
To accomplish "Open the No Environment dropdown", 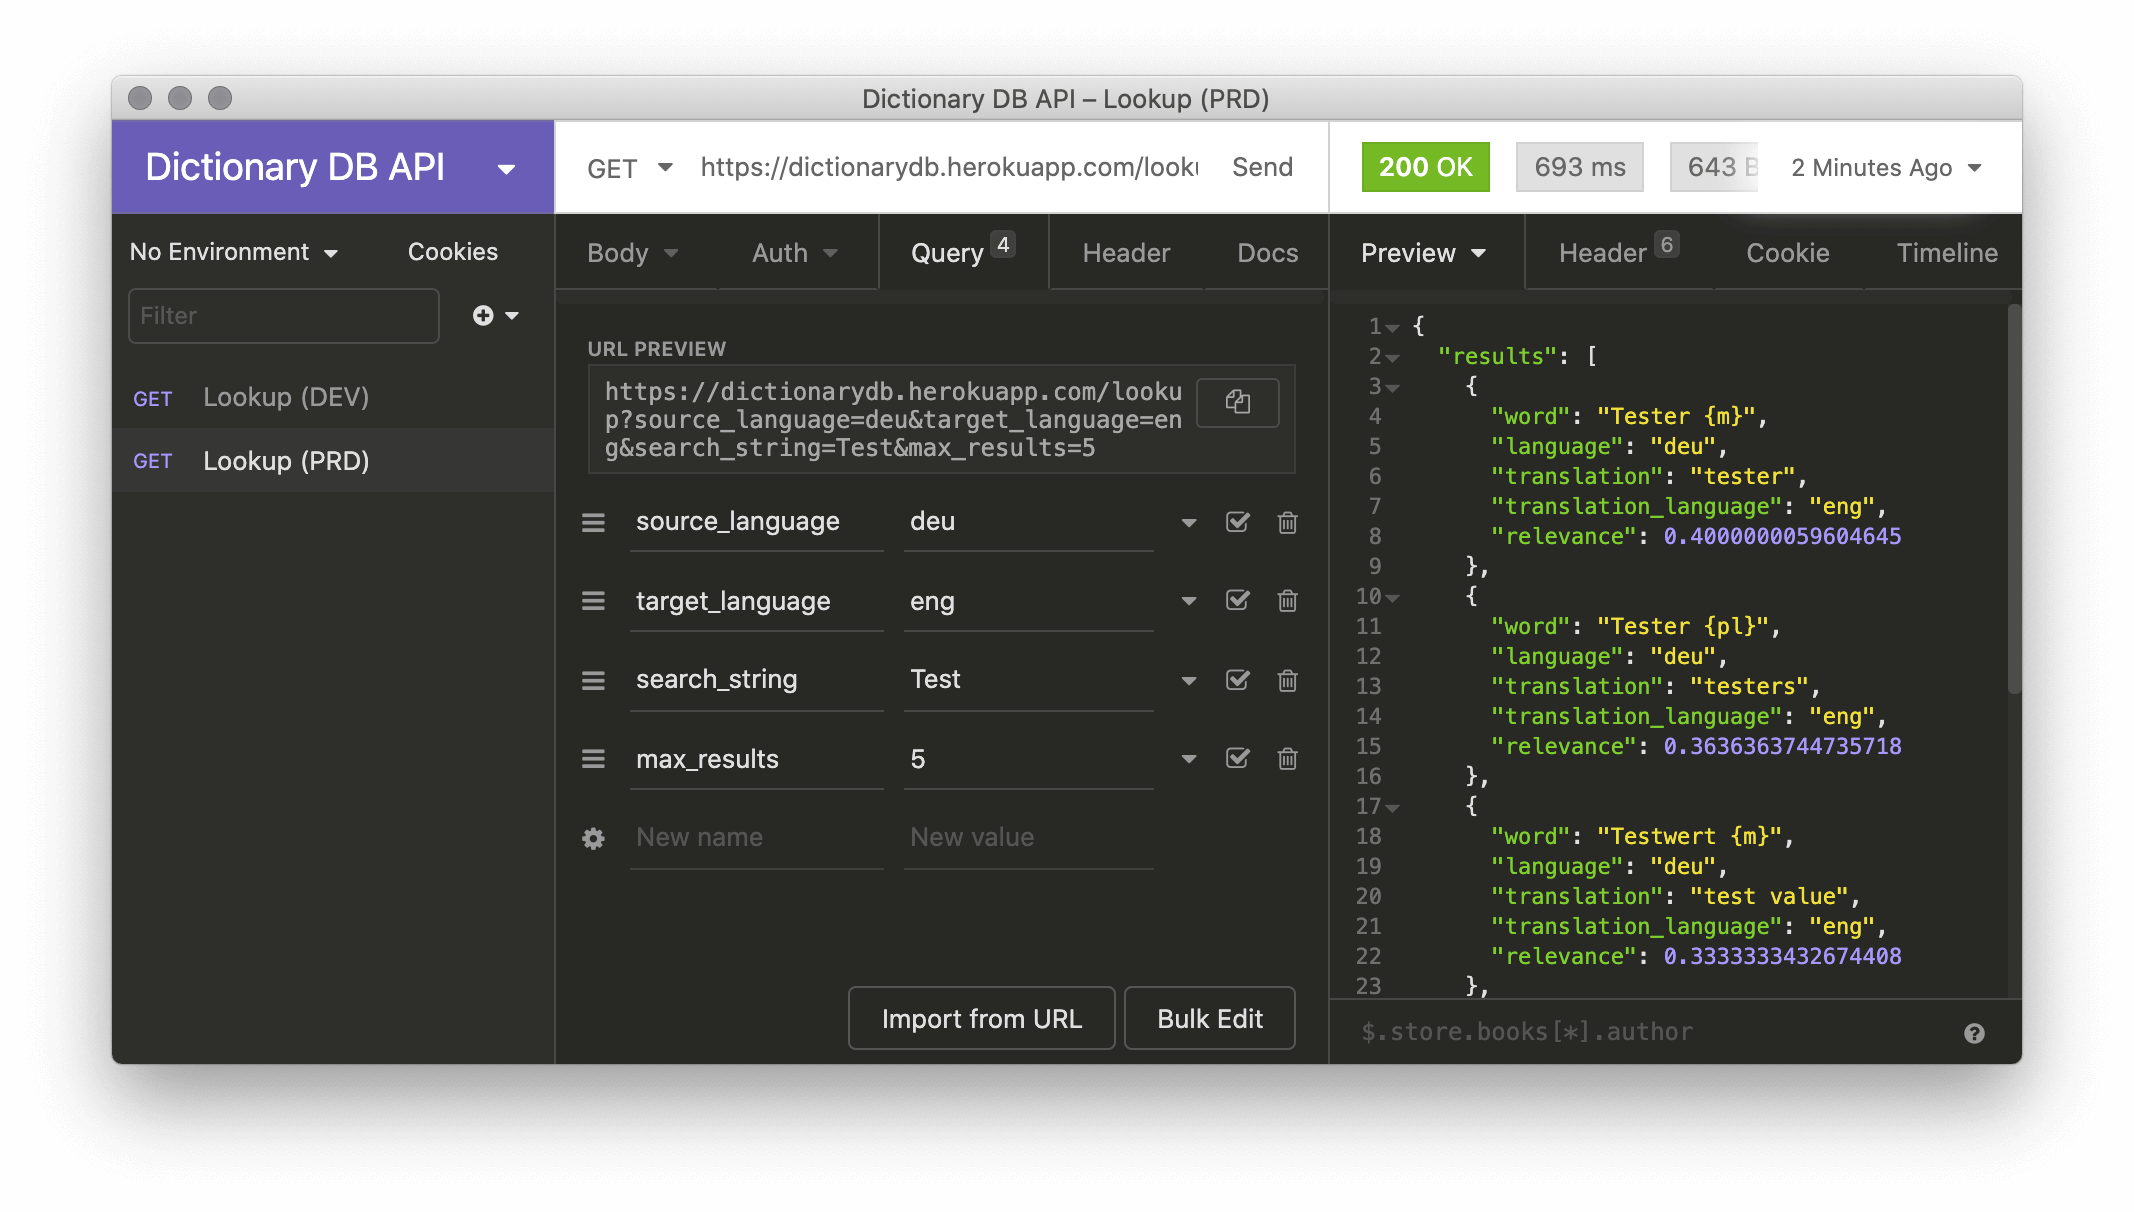I will pos(234,252).
